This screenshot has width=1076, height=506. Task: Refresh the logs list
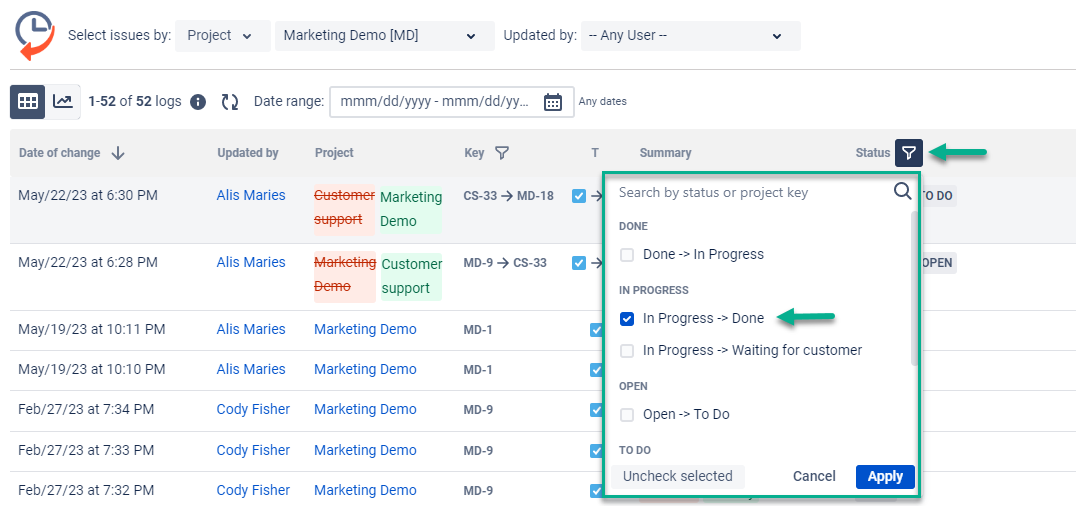(230, 102)
